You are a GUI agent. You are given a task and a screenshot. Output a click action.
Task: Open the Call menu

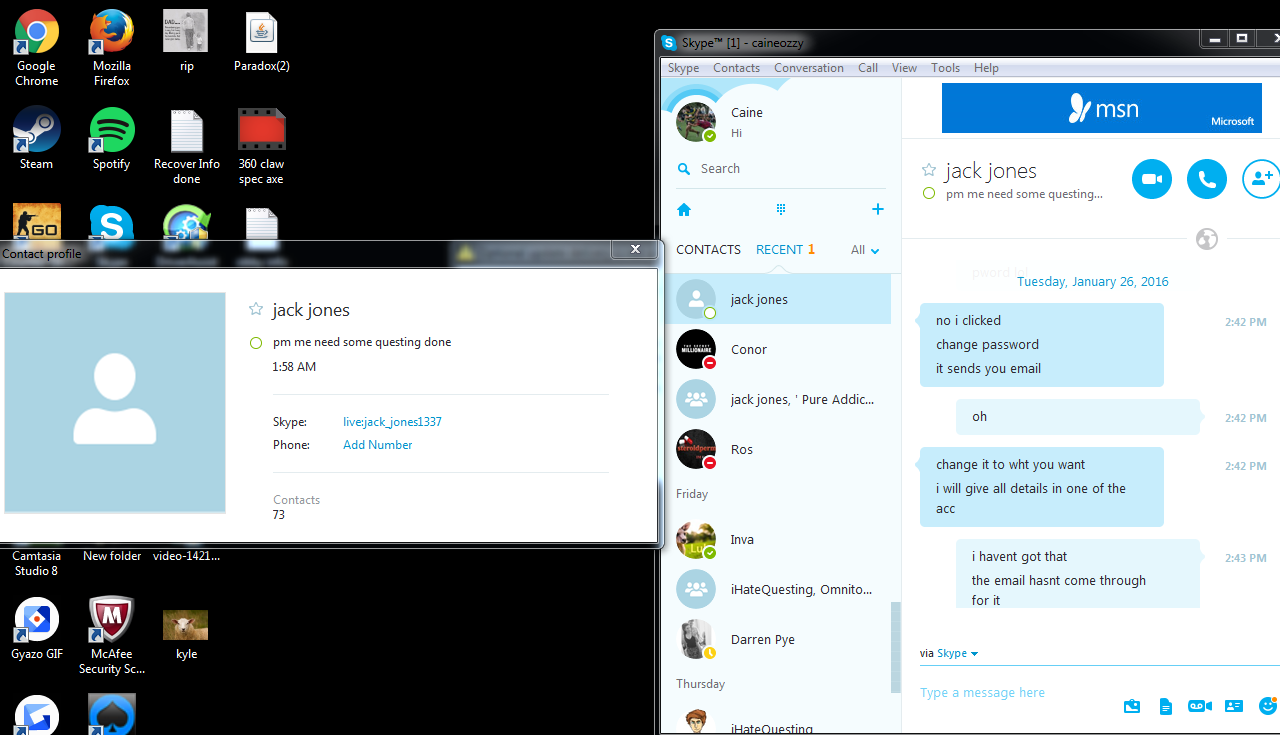point(868,68)
